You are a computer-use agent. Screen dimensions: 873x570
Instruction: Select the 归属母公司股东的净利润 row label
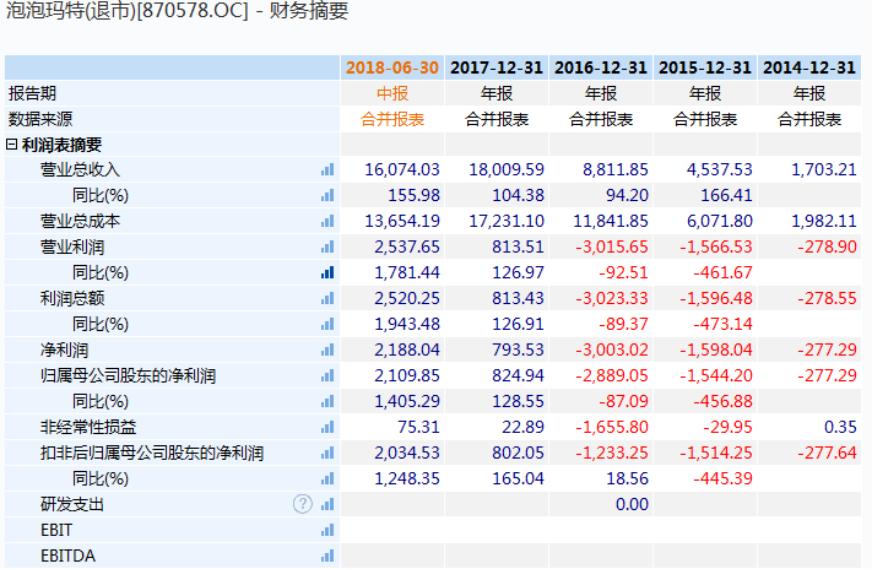[127, 376]
